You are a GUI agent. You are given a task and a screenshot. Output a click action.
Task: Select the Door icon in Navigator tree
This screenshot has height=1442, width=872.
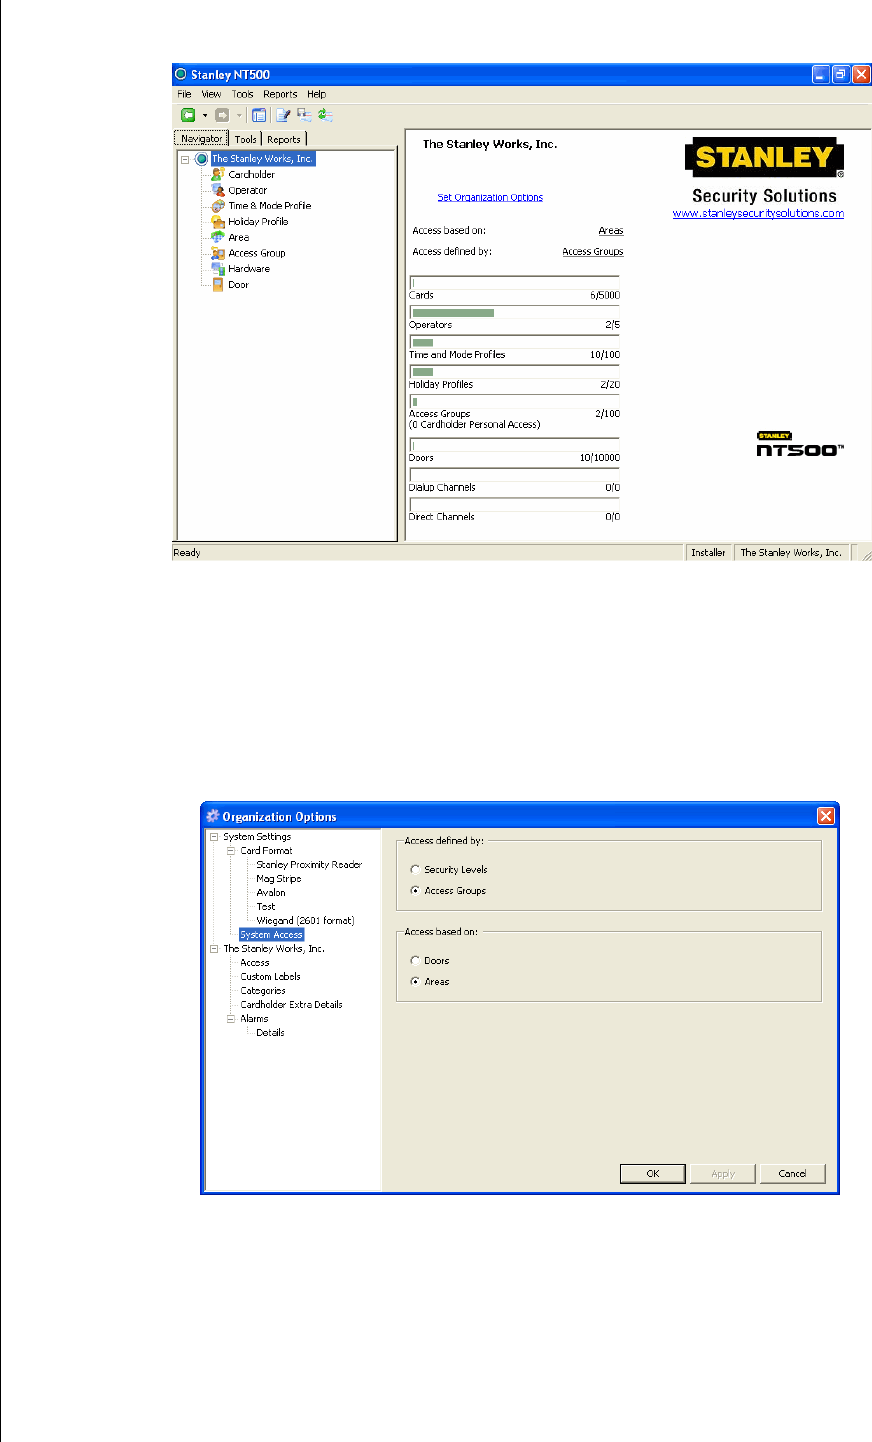click(218, 285)
